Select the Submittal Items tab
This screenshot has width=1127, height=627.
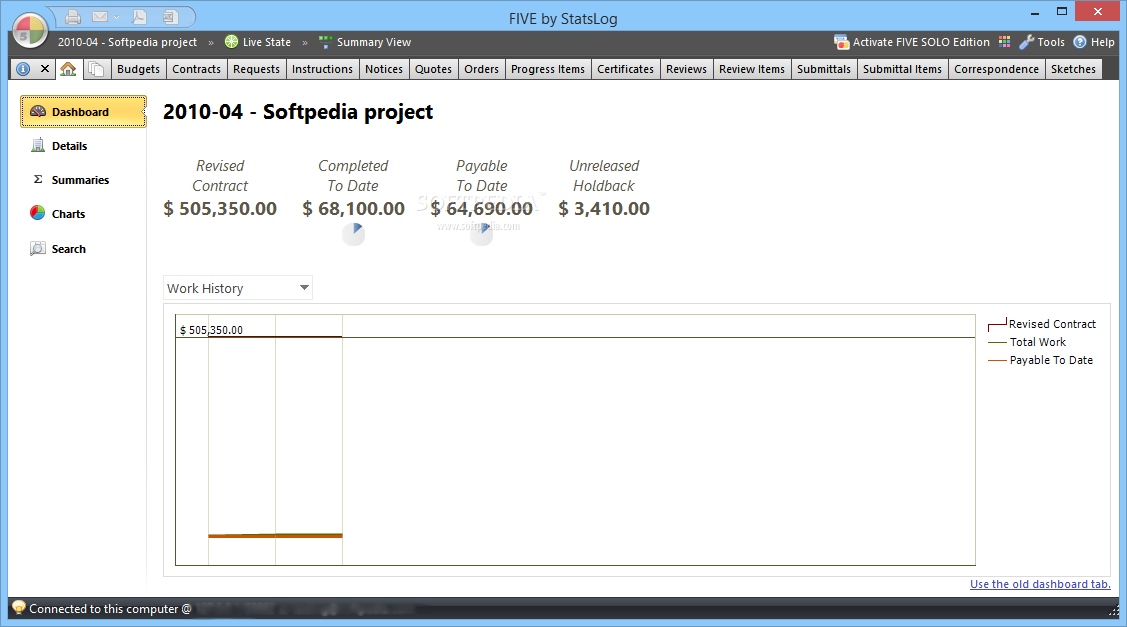902,69
